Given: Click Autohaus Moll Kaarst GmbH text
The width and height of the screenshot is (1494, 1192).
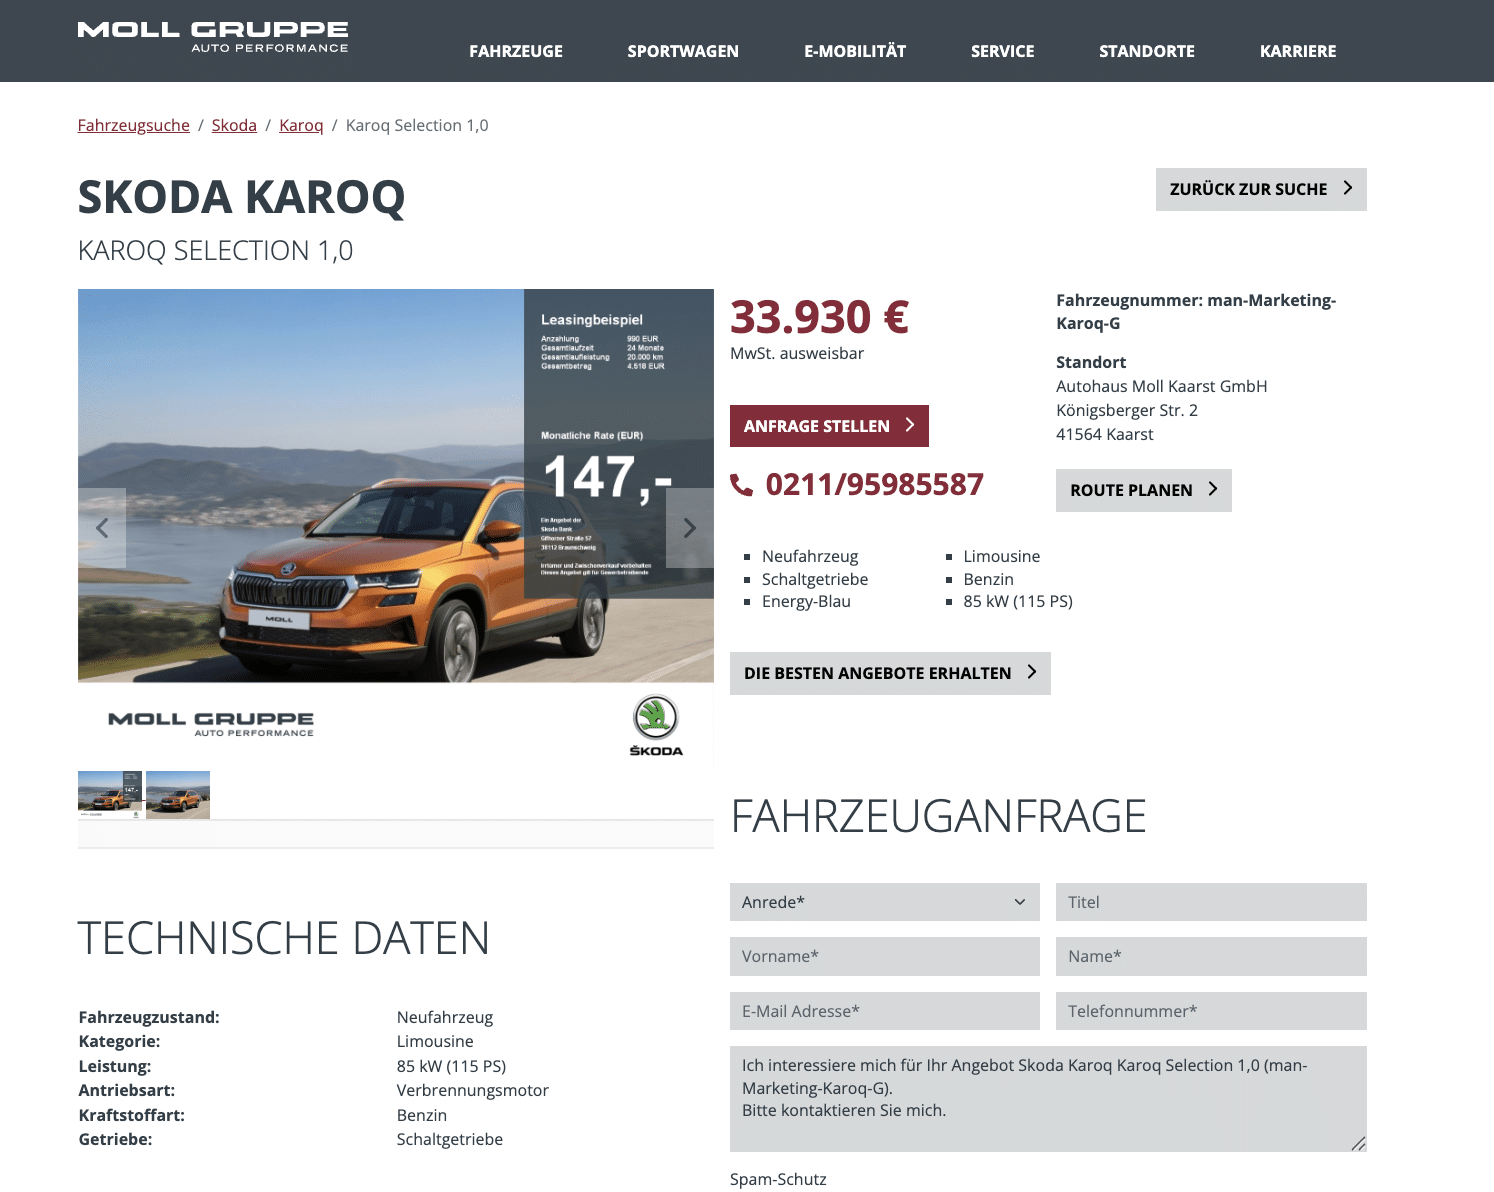Looking at the screenshot, I should pos(1161,386).
